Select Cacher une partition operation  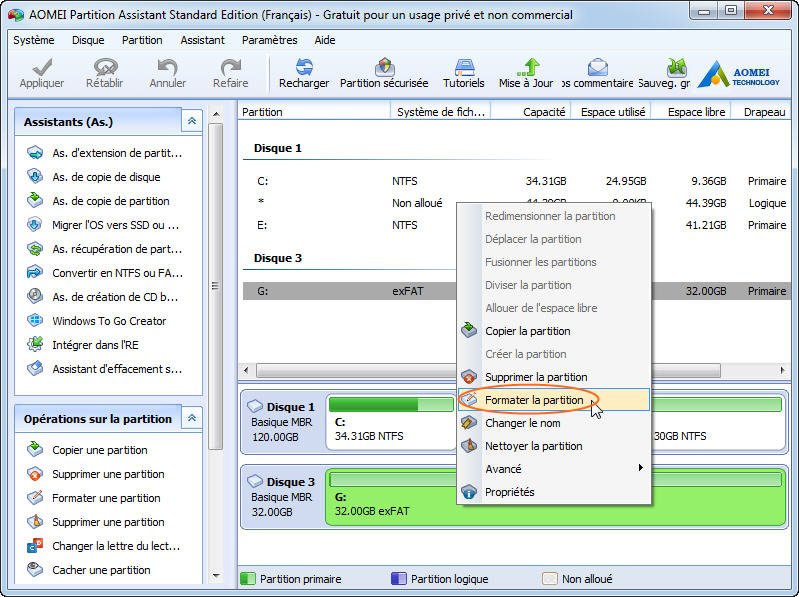point(89,569)
